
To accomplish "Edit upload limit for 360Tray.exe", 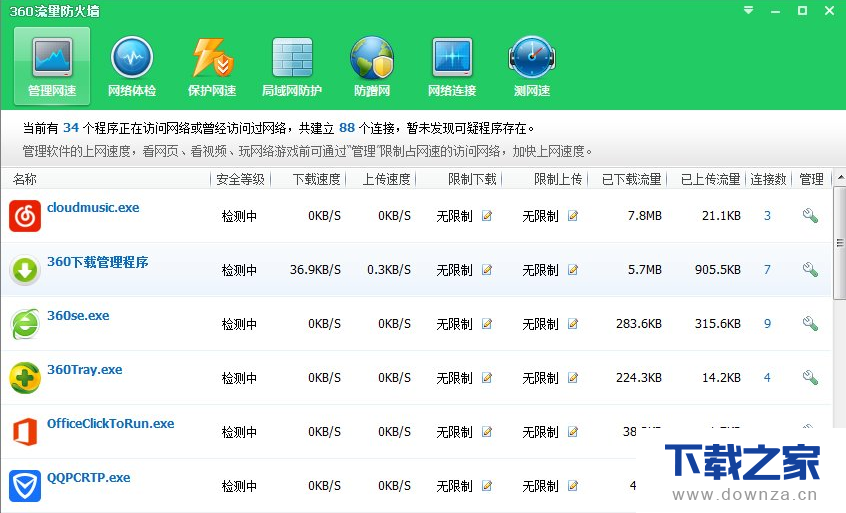I will pyautogui.click(x=573, y=378).
